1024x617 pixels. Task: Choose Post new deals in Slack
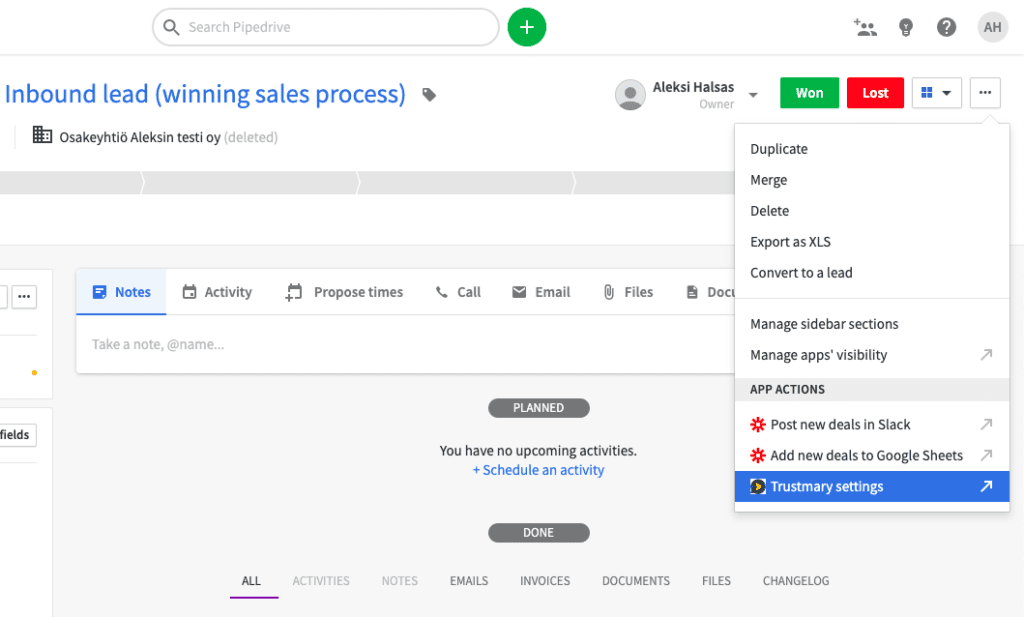pos(872,424)
